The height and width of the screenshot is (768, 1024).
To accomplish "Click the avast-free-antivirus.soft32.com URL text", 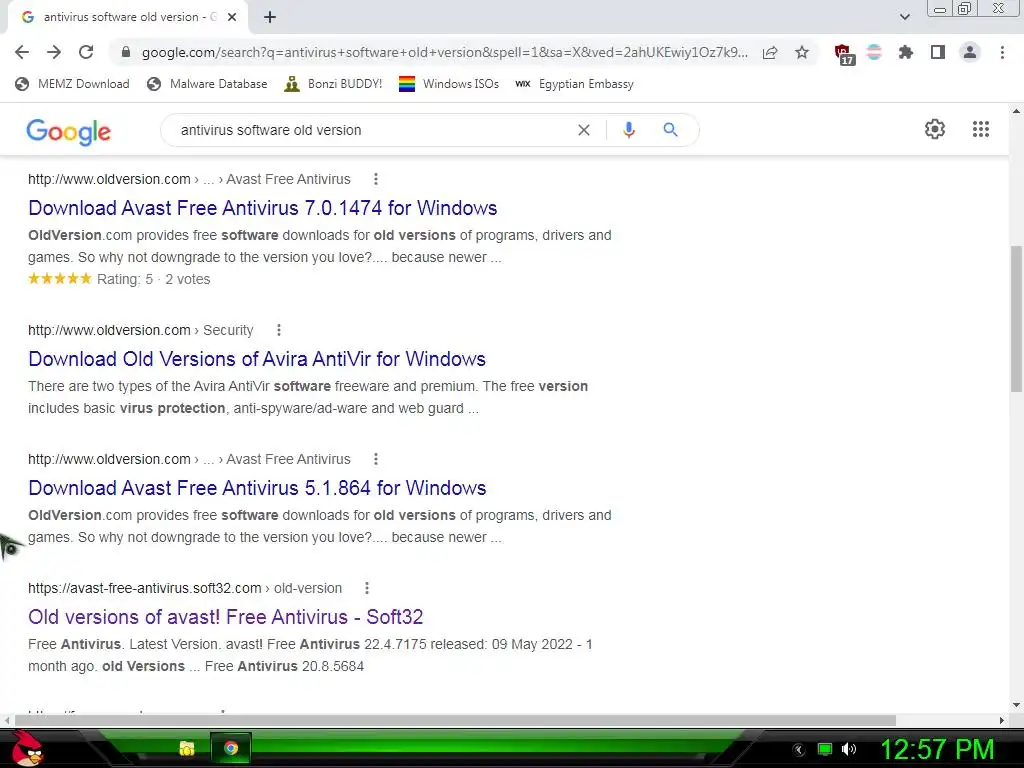I will [144, 588].
